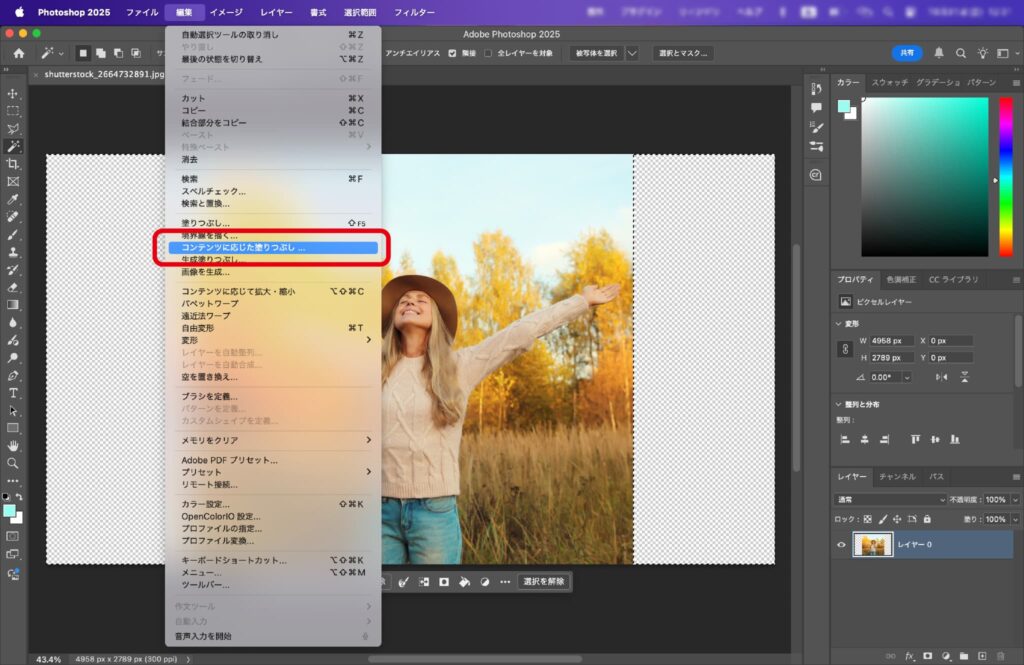The width and height of the screenshot is (1024, 665).
Task: Select the Zoom magnifier tool in toolbar
Action: (13, 463)
